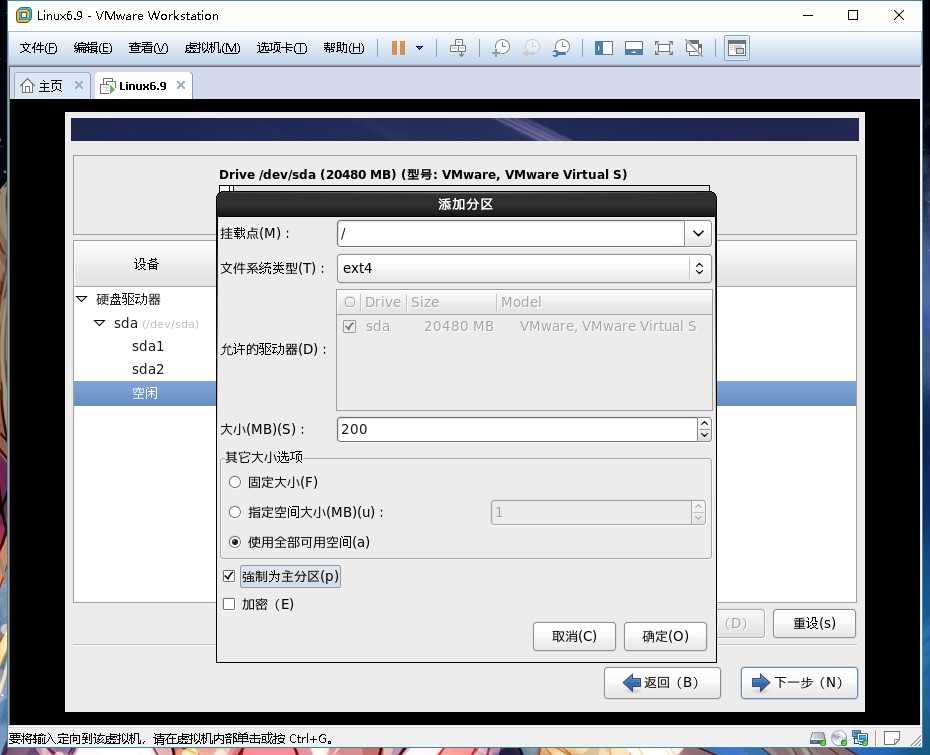The image size is (930, 755).
Task: Collapse the sda device tree node
Action: point(100,323)
